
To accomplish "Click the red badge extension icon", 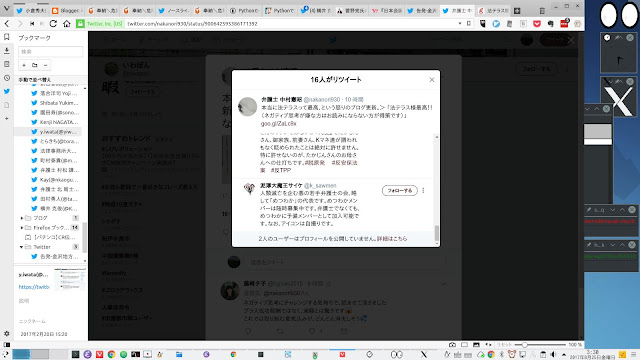I will click(564, 23).
